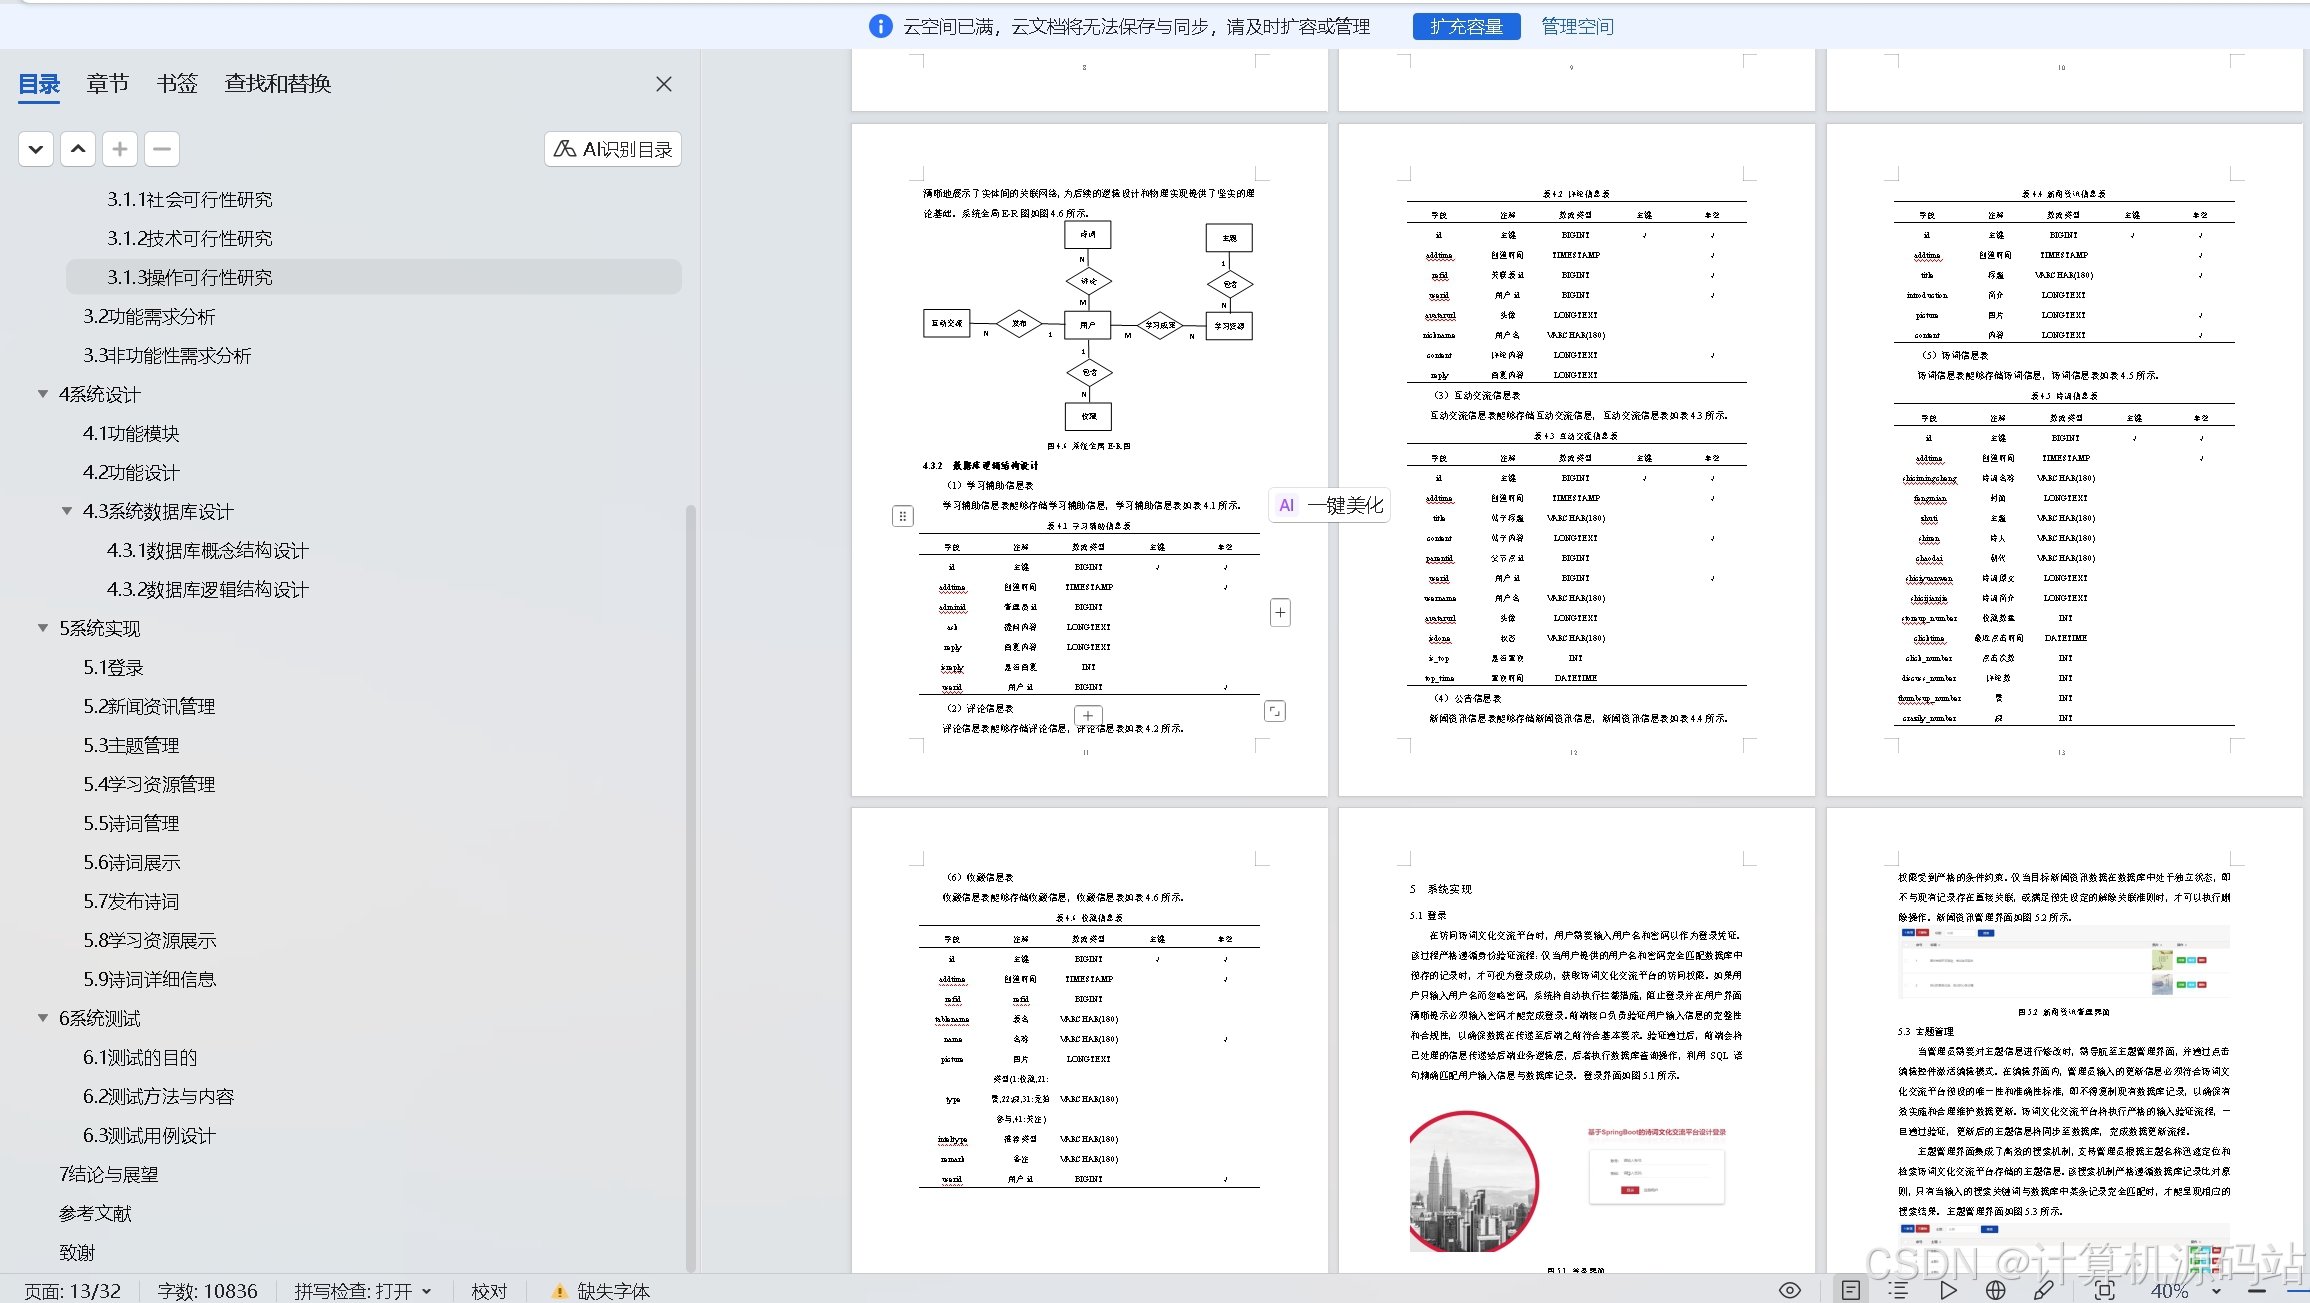Jump to 3.3非功能性需求分析
This screenshot has width=2310, height=1303.
coord(167,356)
